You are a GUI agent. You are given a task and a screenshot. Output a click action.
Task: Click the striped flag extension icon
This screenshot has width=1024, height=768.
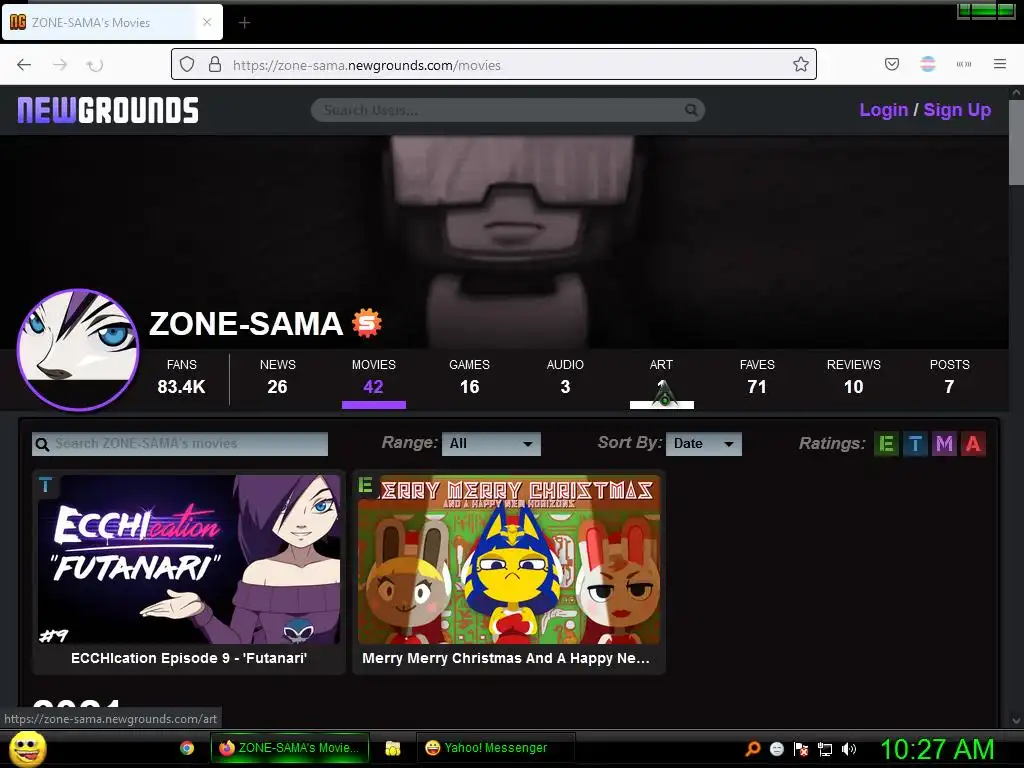click(x=928, y=64)
